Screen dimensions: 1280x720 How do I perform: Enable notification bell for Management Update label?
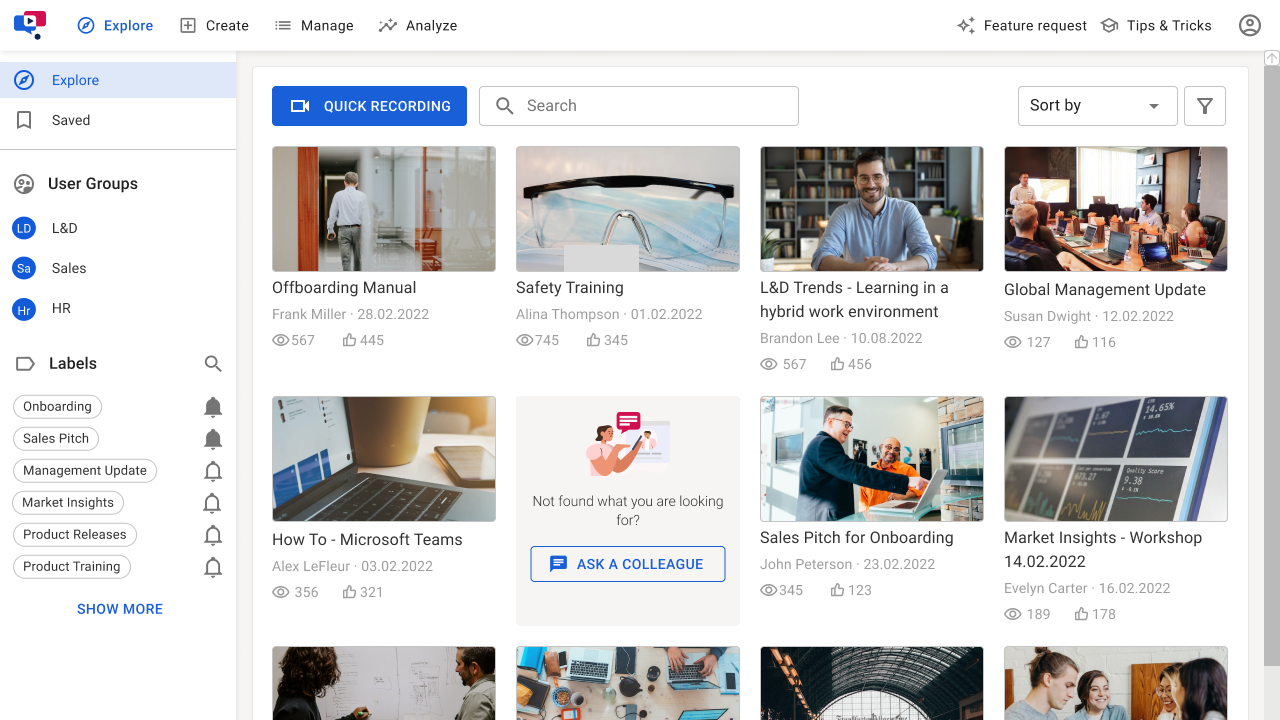[x=213, y=471]
